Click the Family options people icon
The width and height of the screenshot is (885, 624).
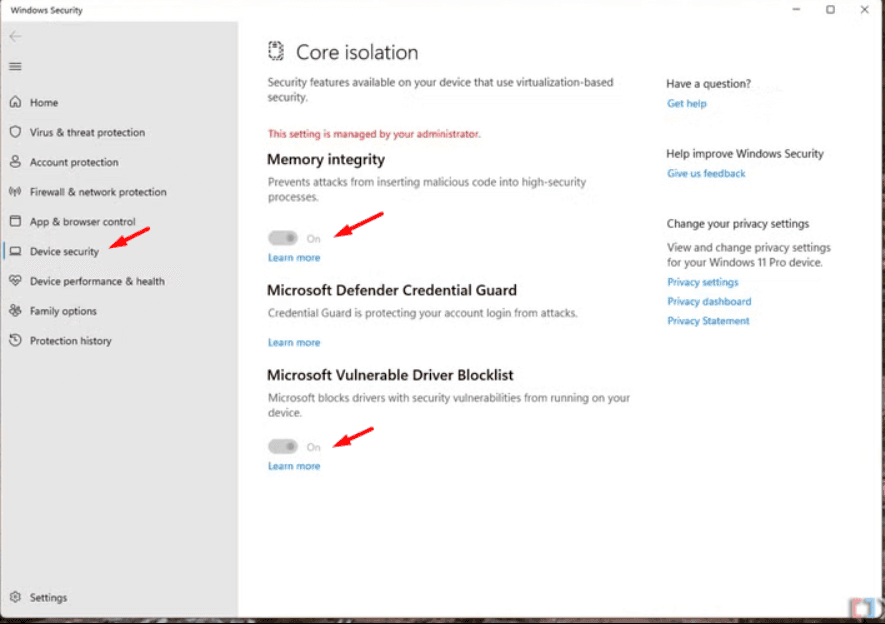[x=15, y=310]
